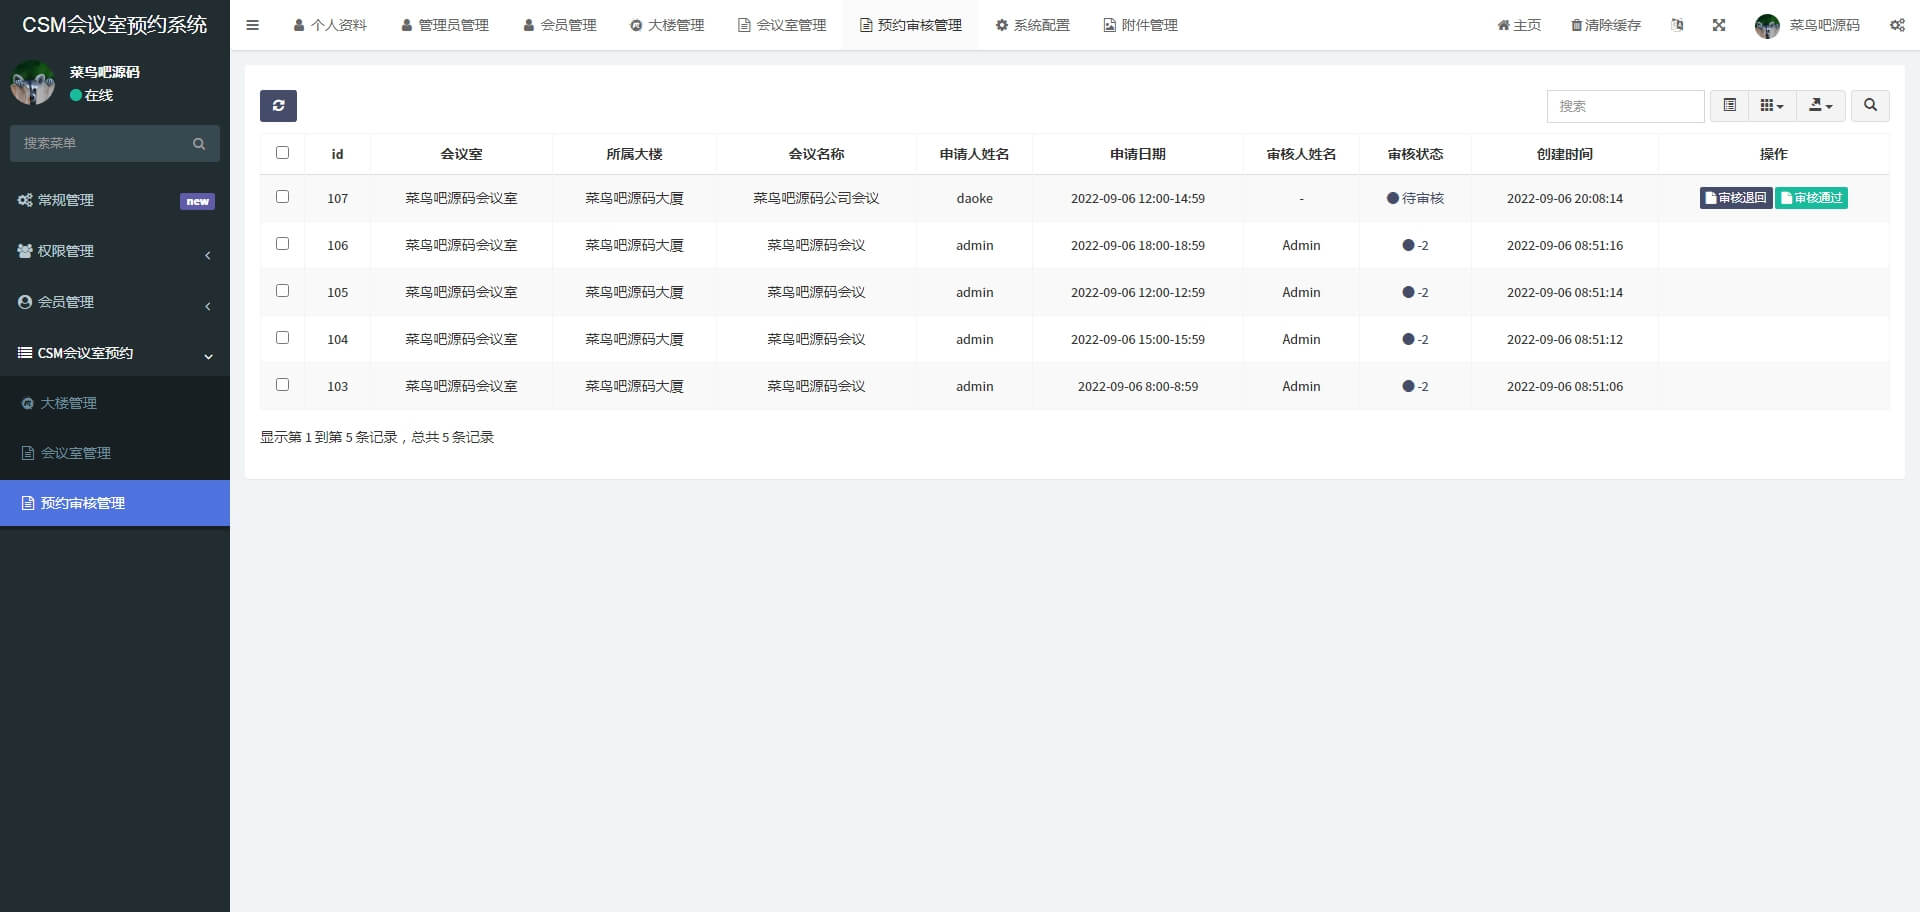The height and width of the screenshot is (912, 1920).
Task: Click the 菜鸟吧源码 avatar thumbnail
Action: 1766,25
